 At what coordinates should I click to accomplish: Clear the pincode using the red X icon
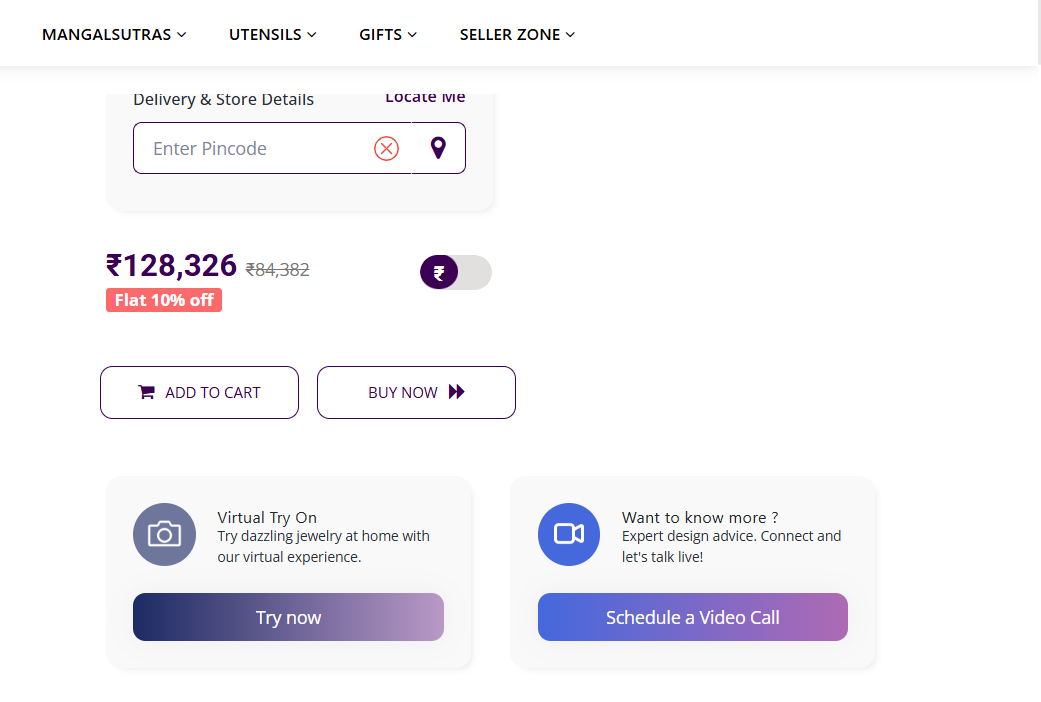387,148
